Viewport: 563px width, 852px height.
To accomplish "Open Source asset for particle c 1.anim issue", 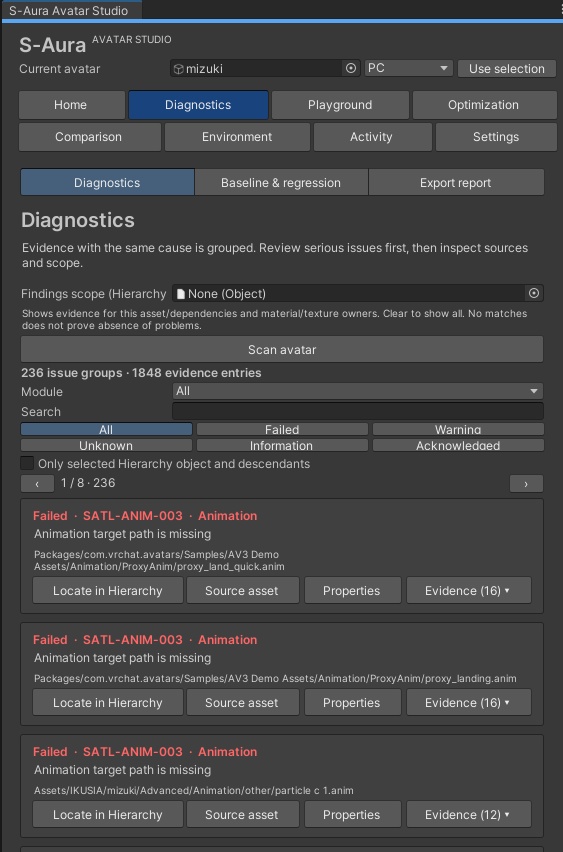I will click(x=242, y=815).
